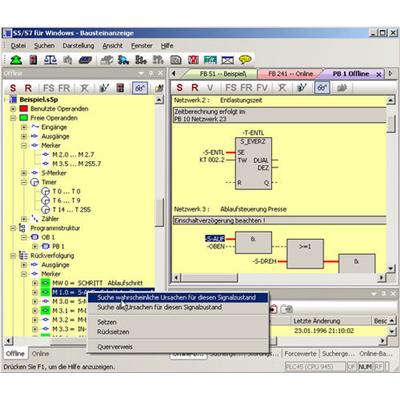
Task: Click the green tree icon in main toolbar
Action: (x=16, y=60)
